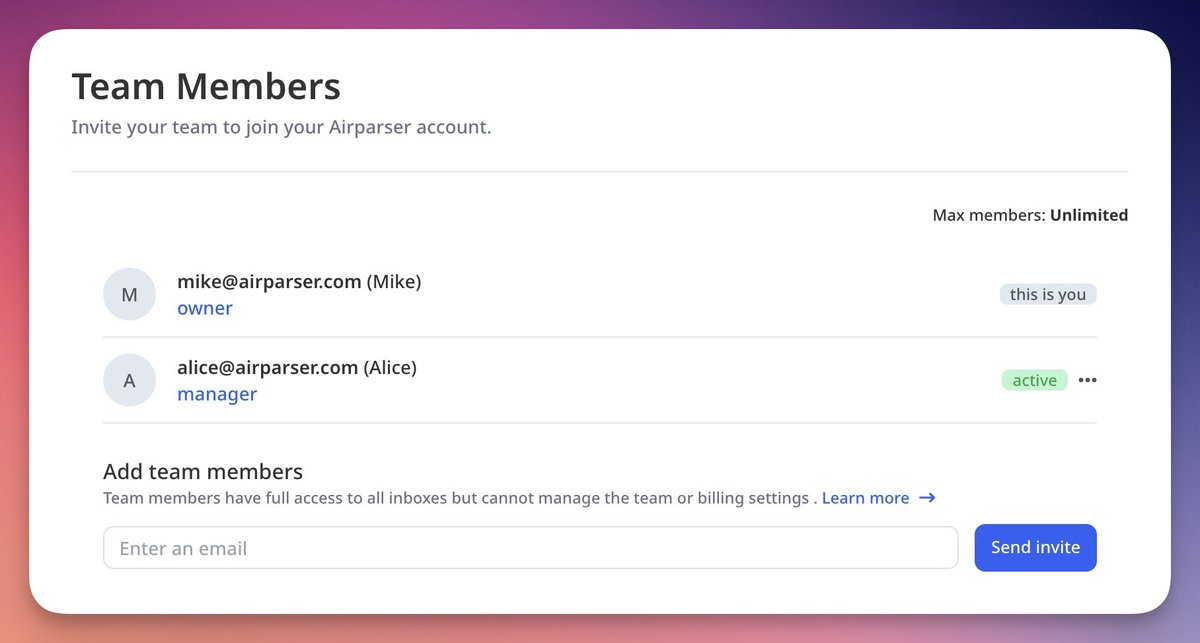Image resolution: width=1200 pixels, height=643 pixels.
Task: Click inside the Enter an email field
Action: [x=530, y=547]
